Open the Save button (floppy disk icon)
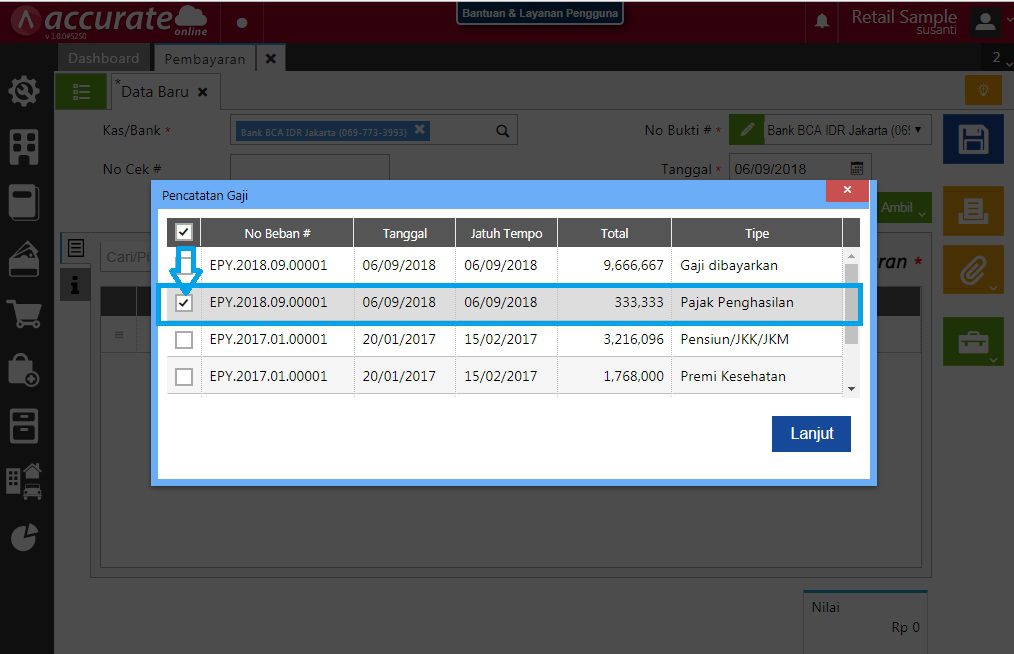 tap(971, 139)
